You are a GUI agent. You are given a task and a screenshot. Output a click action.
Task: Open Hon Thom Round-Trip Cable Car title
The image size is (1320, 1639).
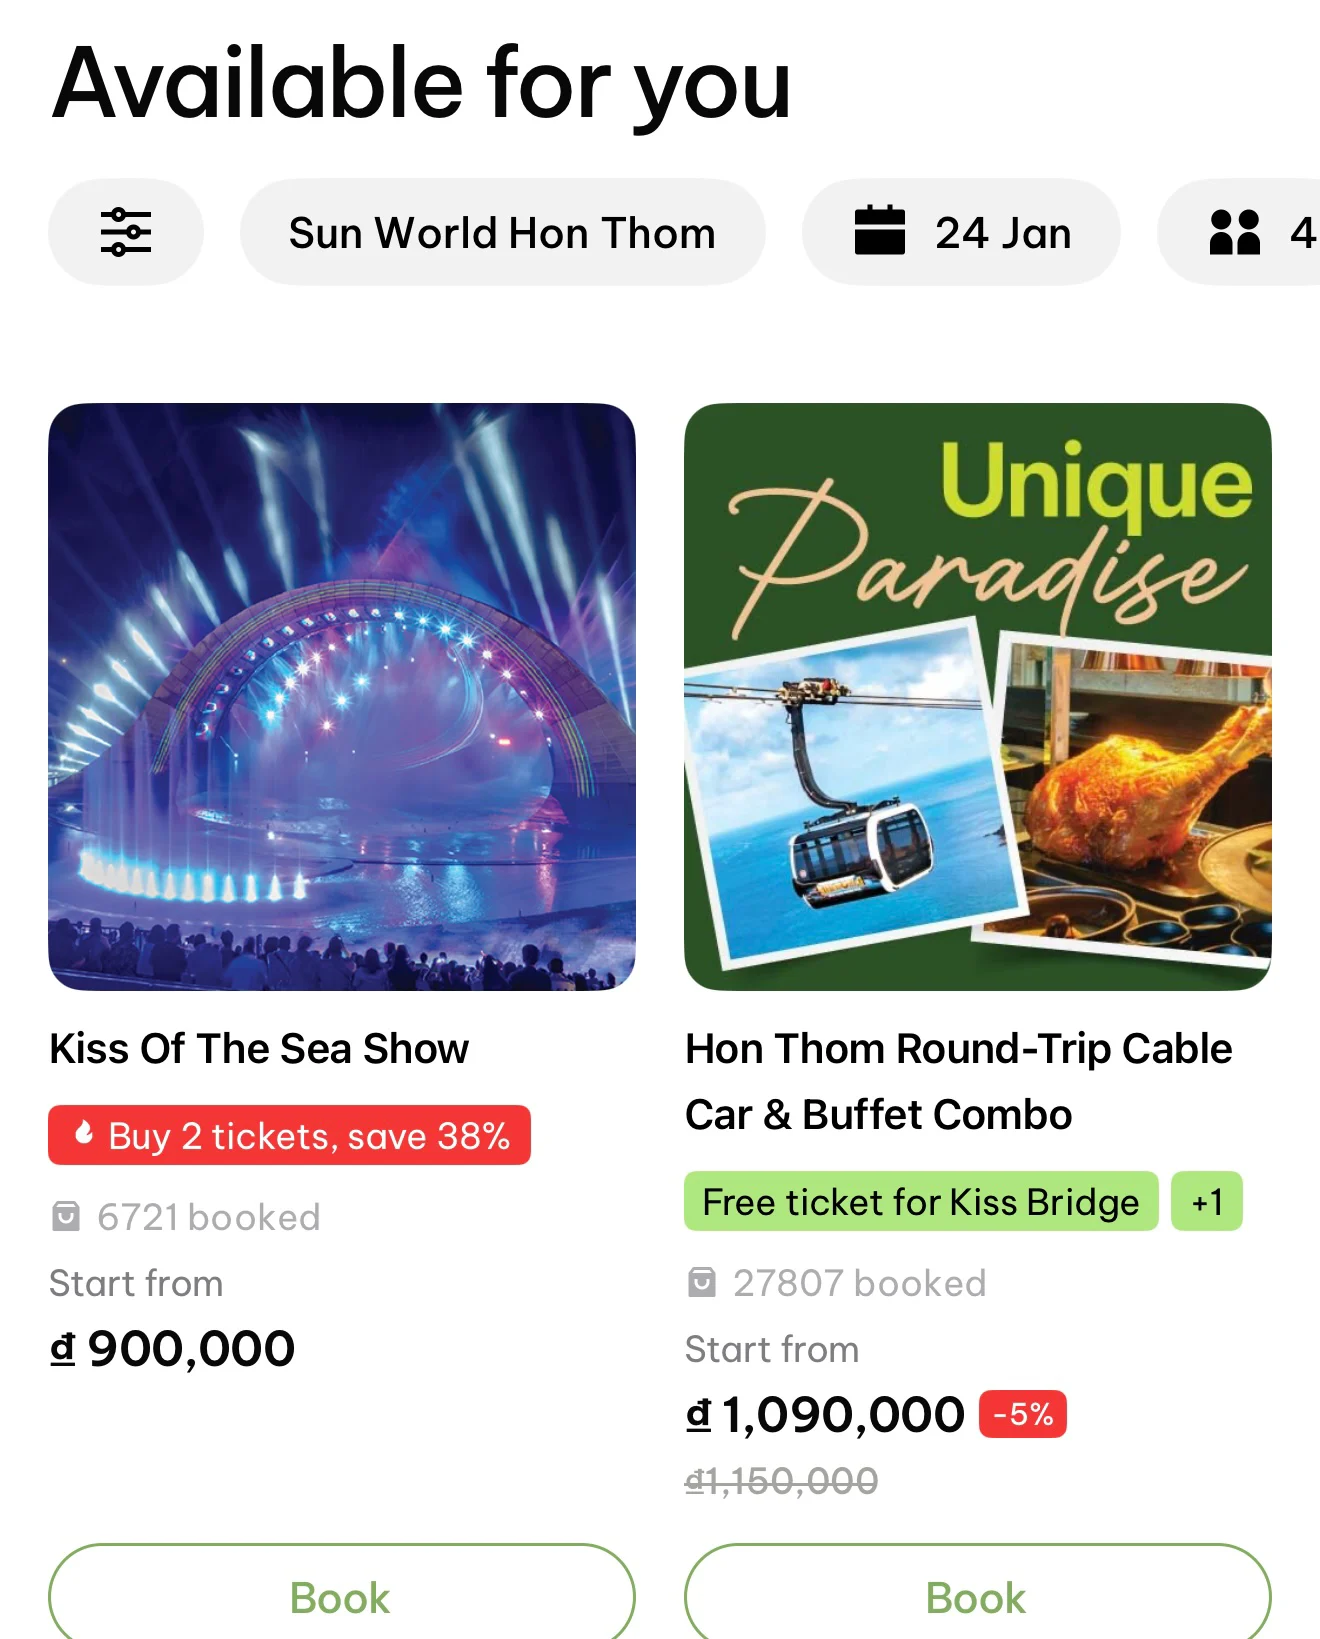pos(958,1081)
